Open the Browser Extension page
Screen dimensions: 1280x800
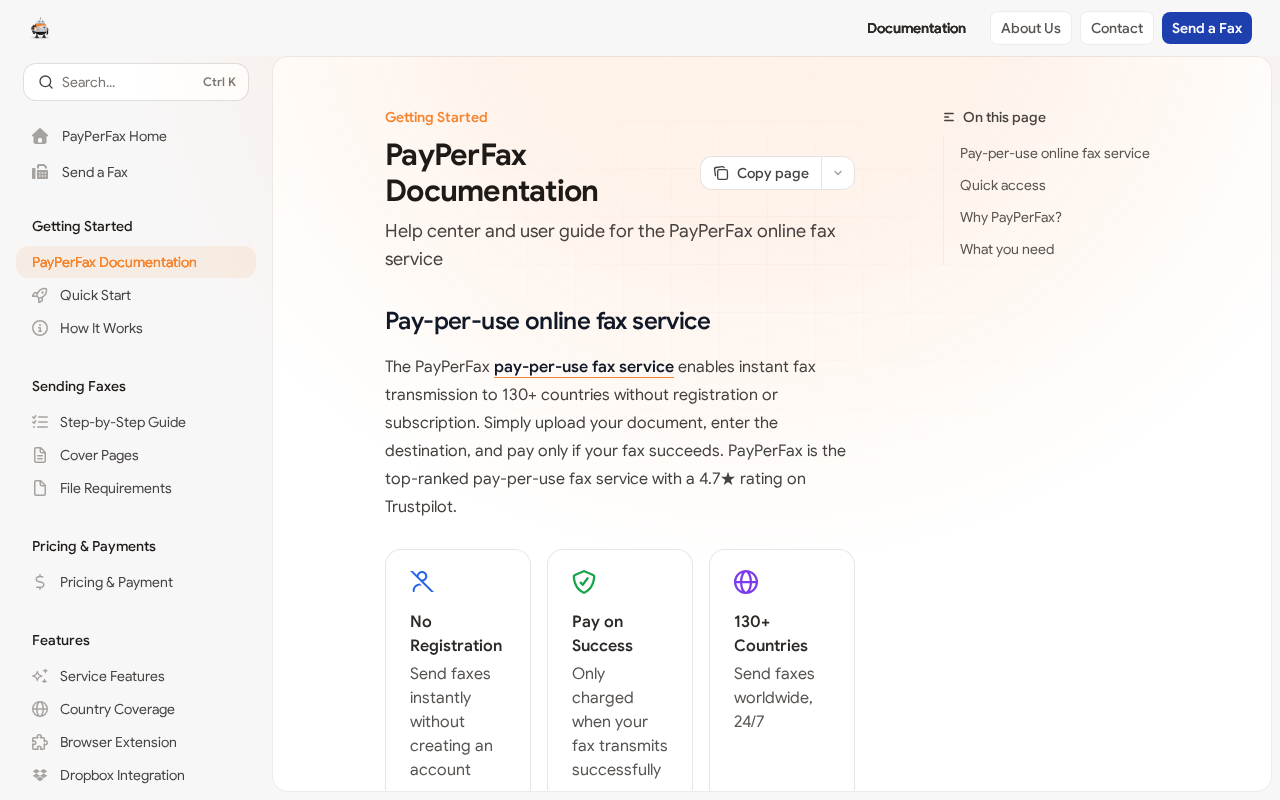click(136, 742)
